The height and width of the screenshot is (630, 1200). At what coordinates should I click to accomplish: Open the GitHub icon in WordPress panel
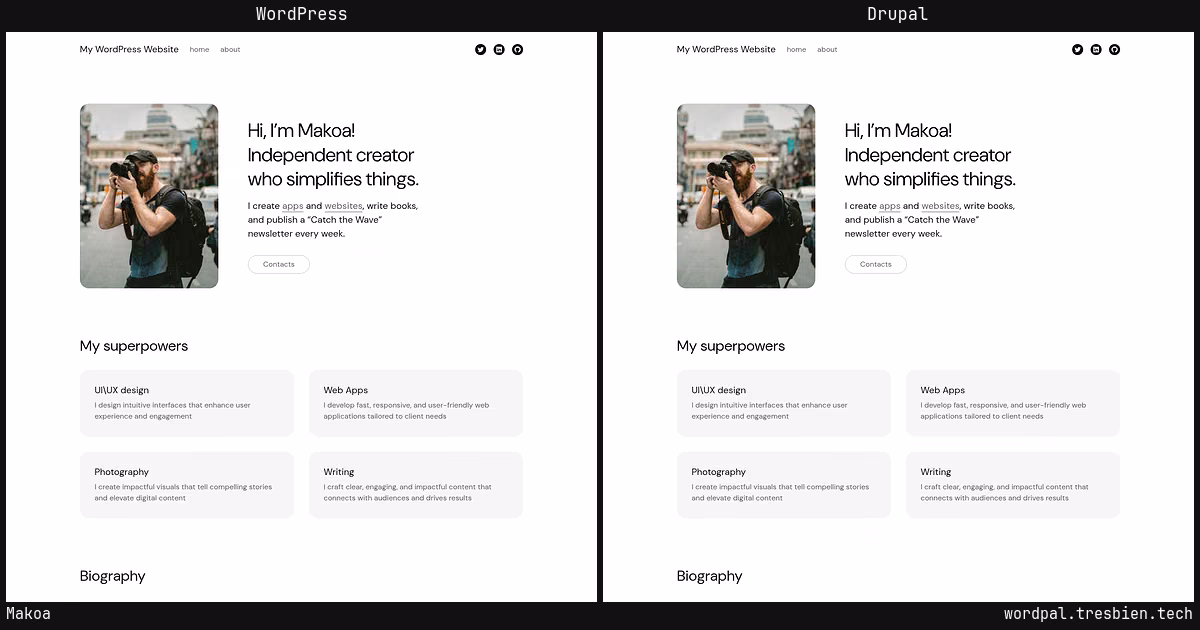coord(518,49)
